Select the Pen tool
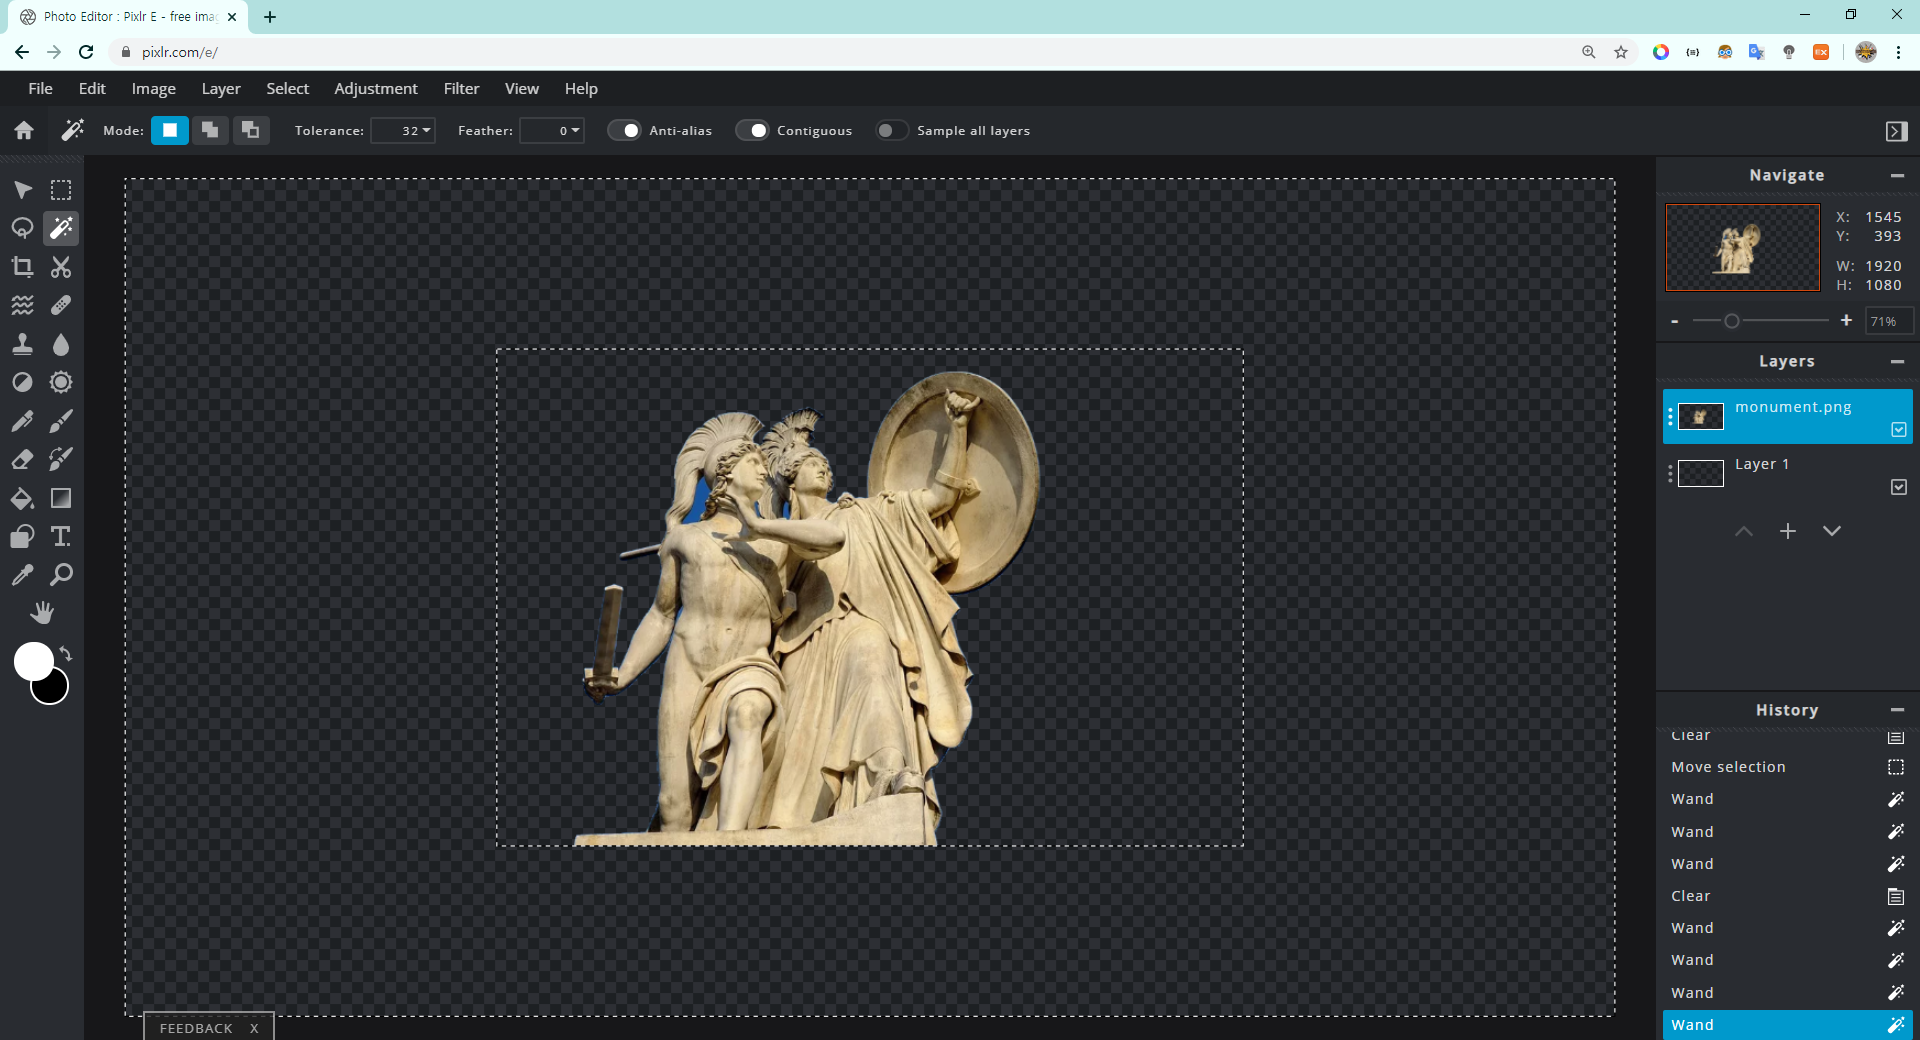 22,421
